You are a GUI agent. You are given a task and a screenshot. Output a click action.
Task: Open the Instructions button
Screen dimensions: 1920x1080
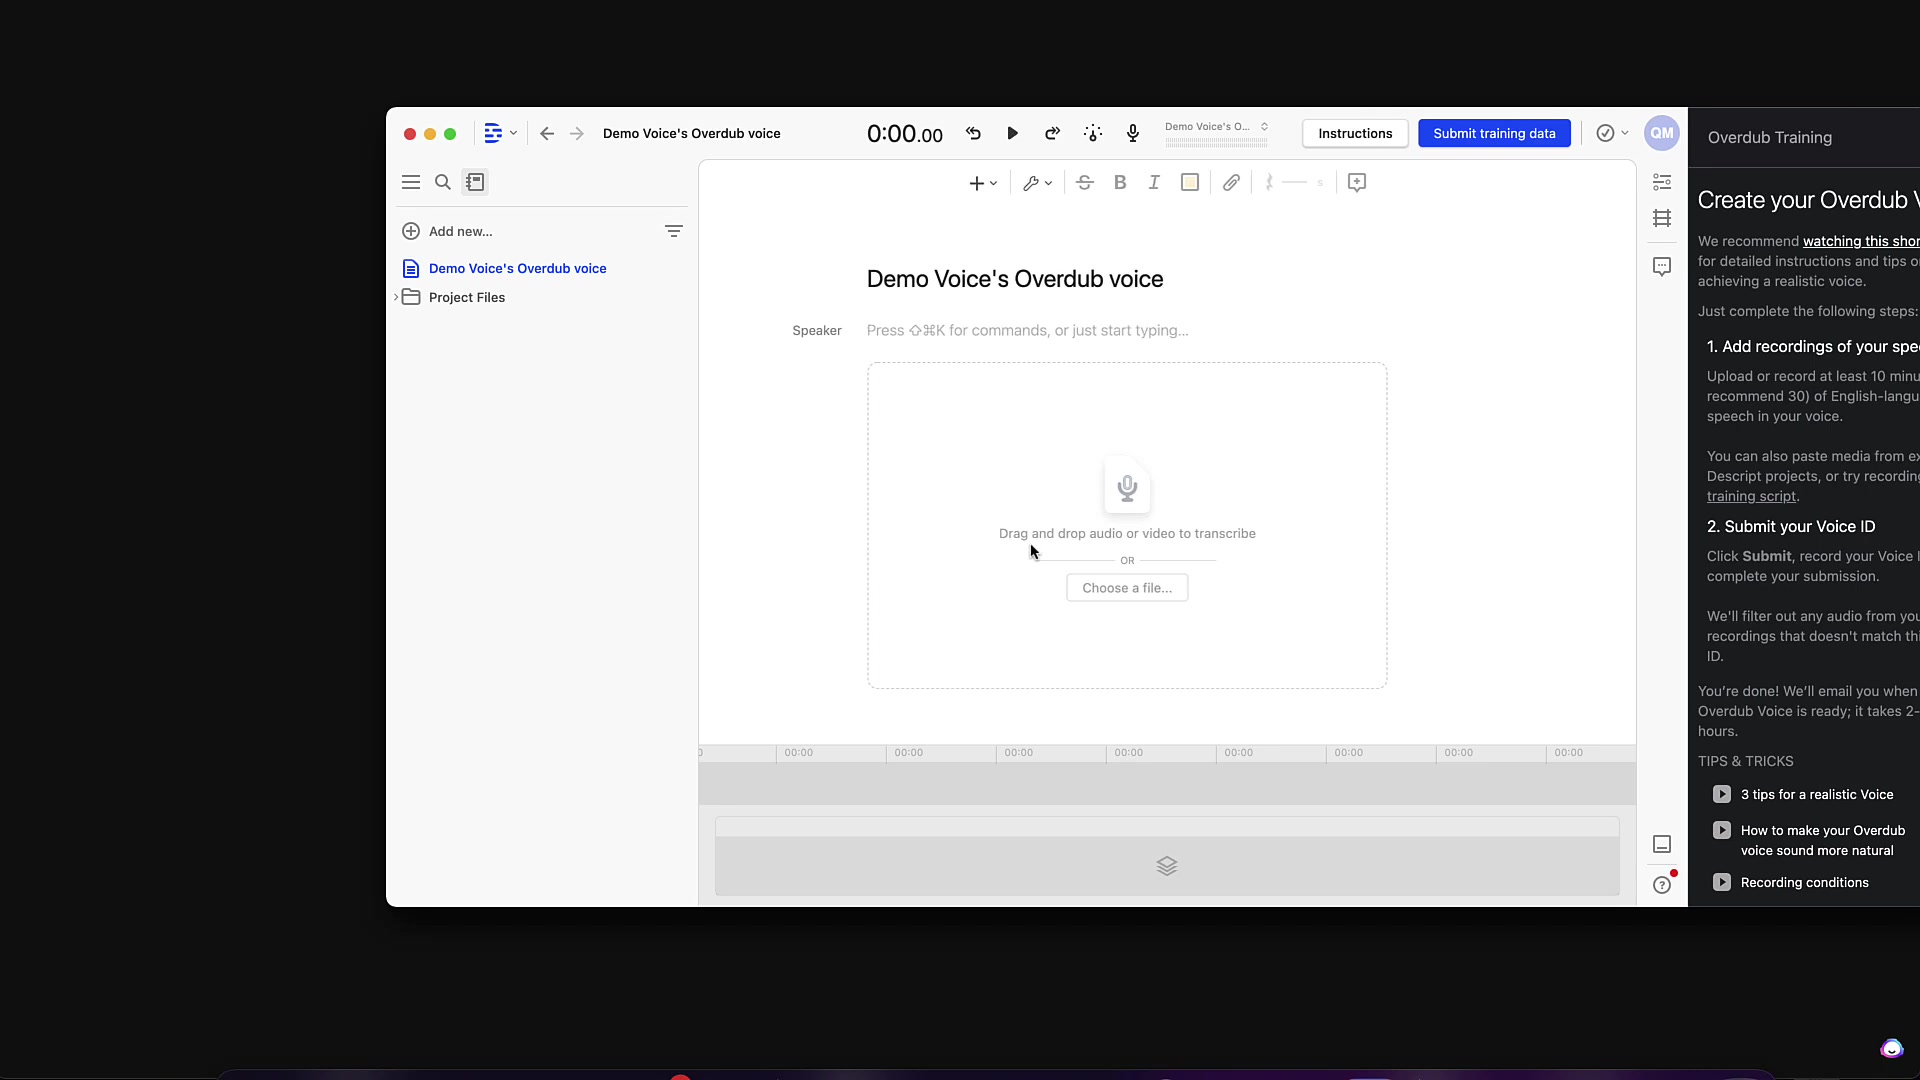1355,133
